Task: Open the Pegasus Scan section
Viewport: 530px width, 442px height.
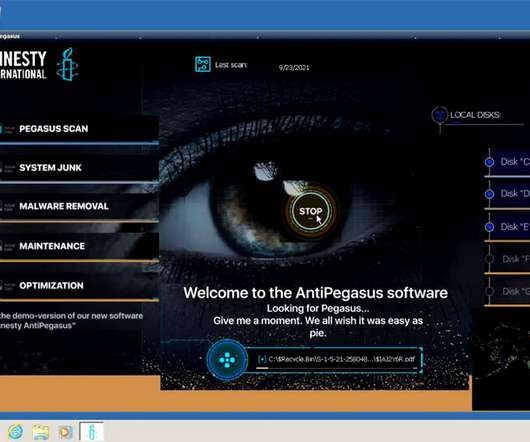Action: click(79, 129)
